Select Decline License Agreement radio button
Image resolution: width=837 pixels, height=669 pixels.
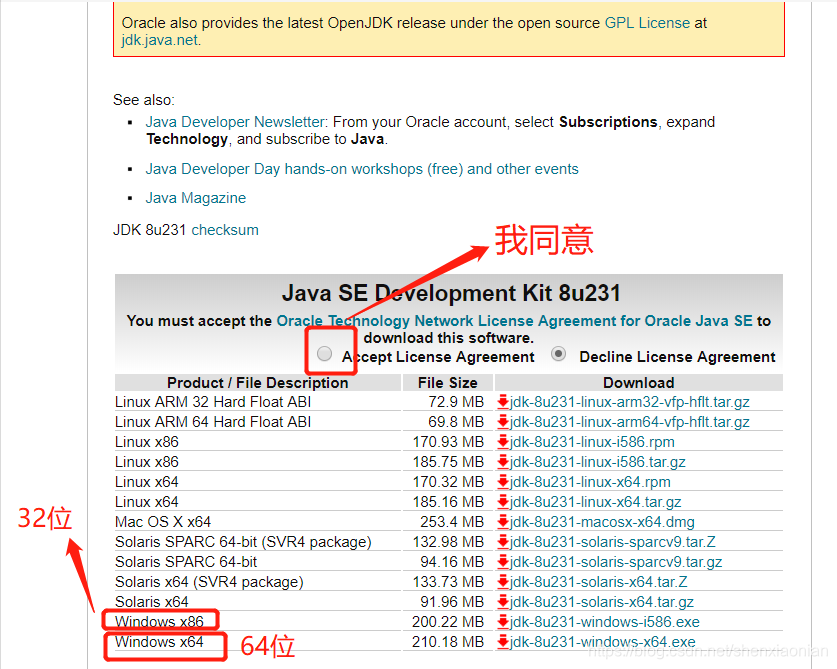click(x=558, y=353)
